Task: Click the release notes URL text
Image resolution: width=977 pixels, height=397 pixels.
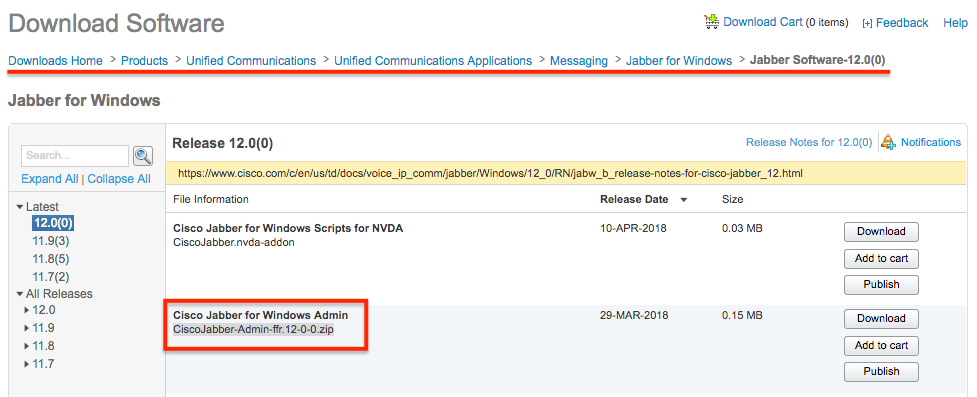Action: (x=490, y=173)
